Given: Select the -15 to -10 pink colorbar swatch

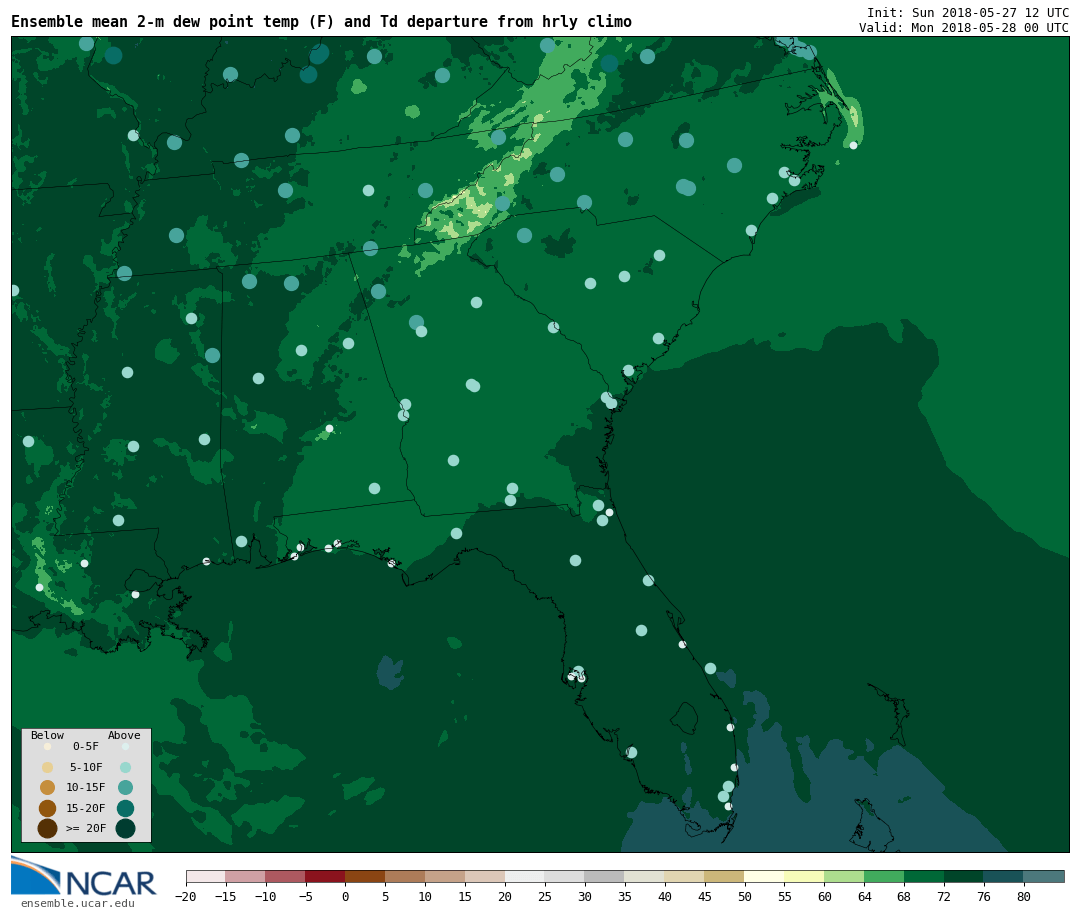Looking at the screenshot, I should click(246, 876).
